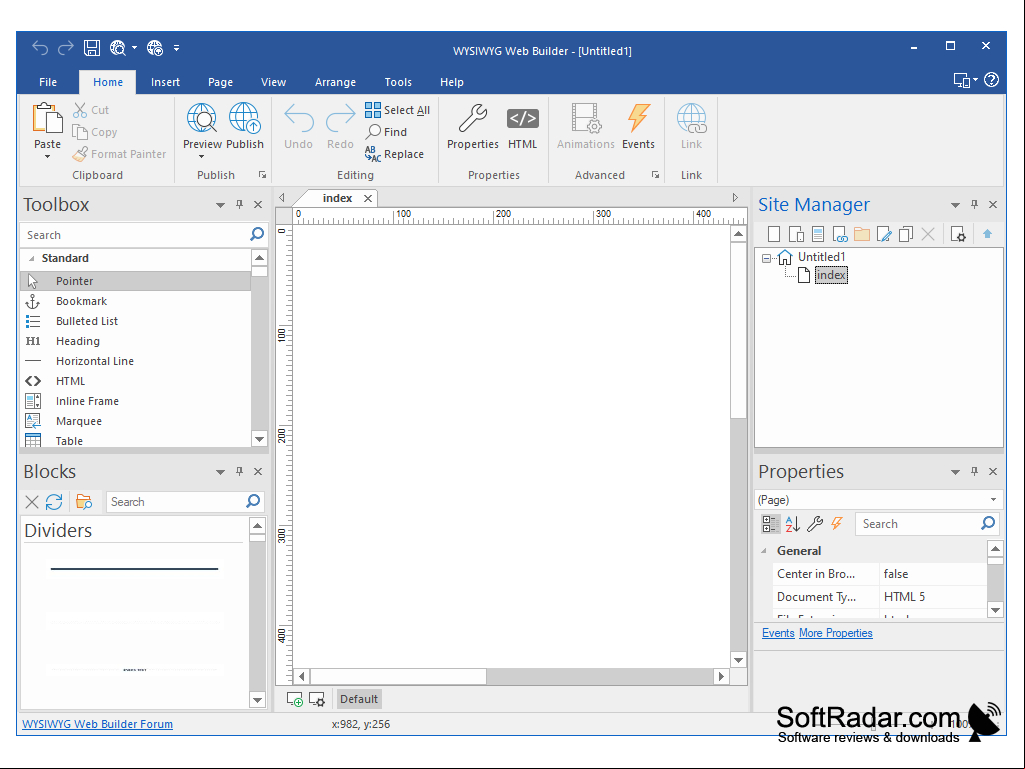Viewport: 1025px width, 769px height.
Task: Click manage breakpoints gear icon below the canvas
Action: [x=316, y=699]
